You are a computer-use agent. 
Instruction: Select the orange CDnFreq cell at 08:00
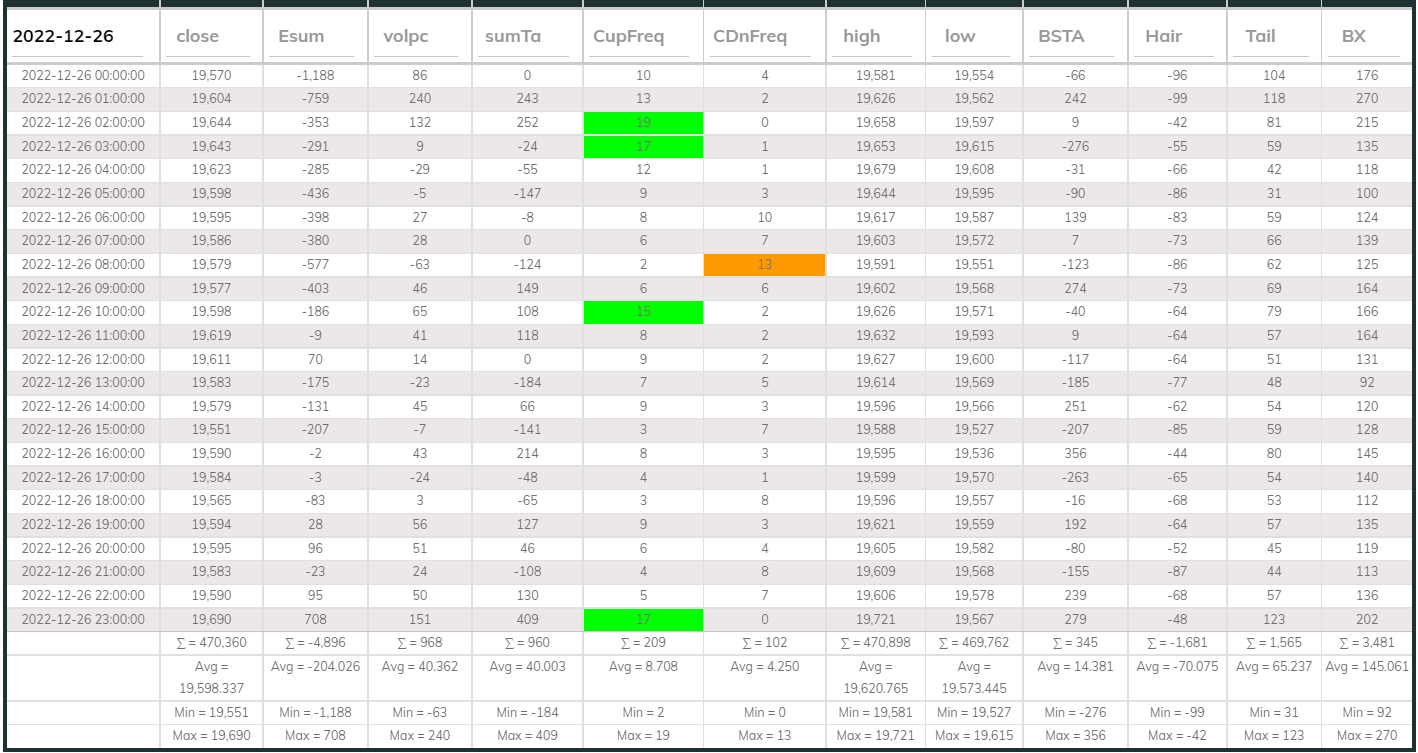pos(764,265)
